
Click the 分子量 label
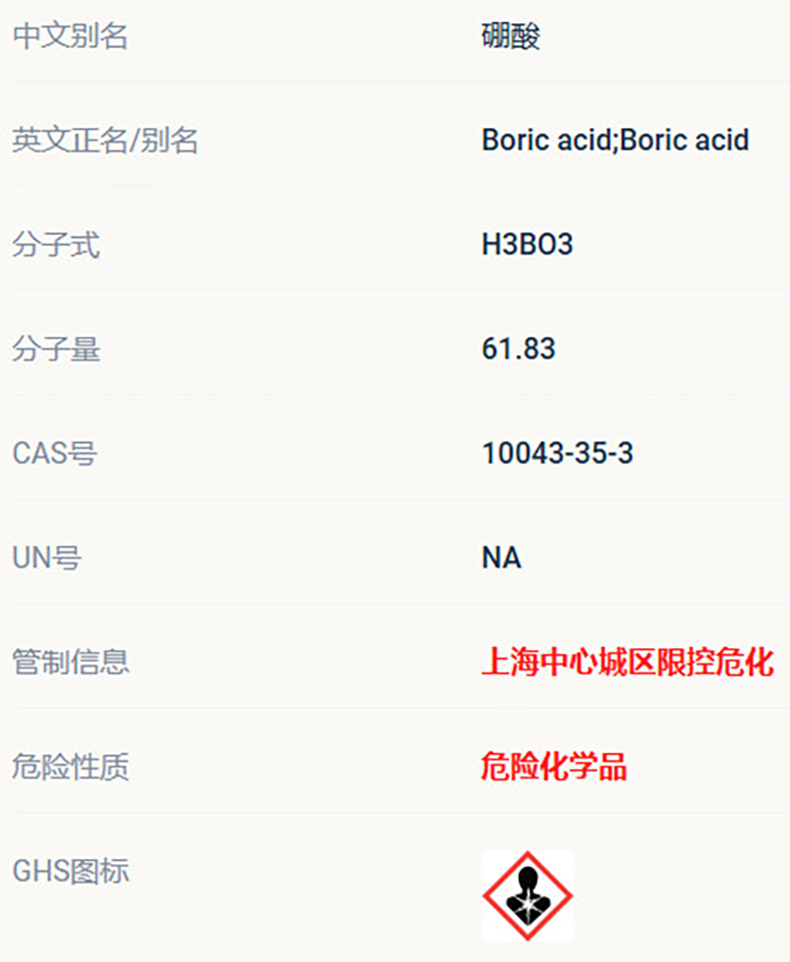coord(56,349)
